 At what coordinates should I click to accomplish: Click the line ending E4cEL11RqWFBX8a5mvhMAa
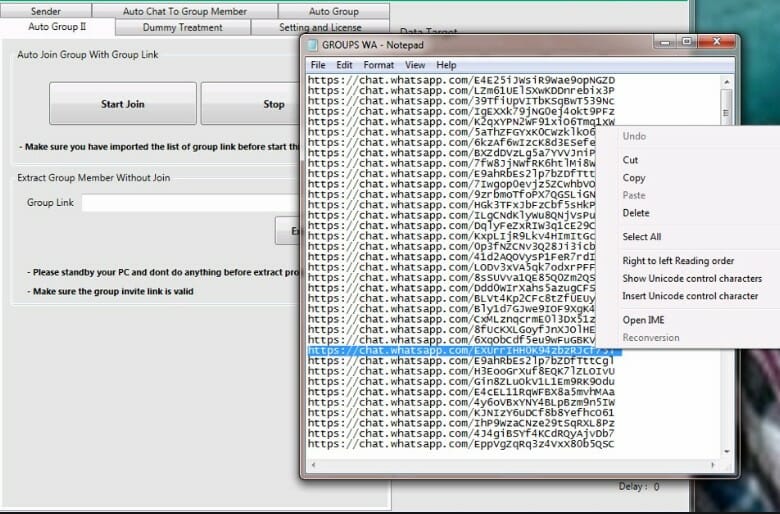click(461, 392)
